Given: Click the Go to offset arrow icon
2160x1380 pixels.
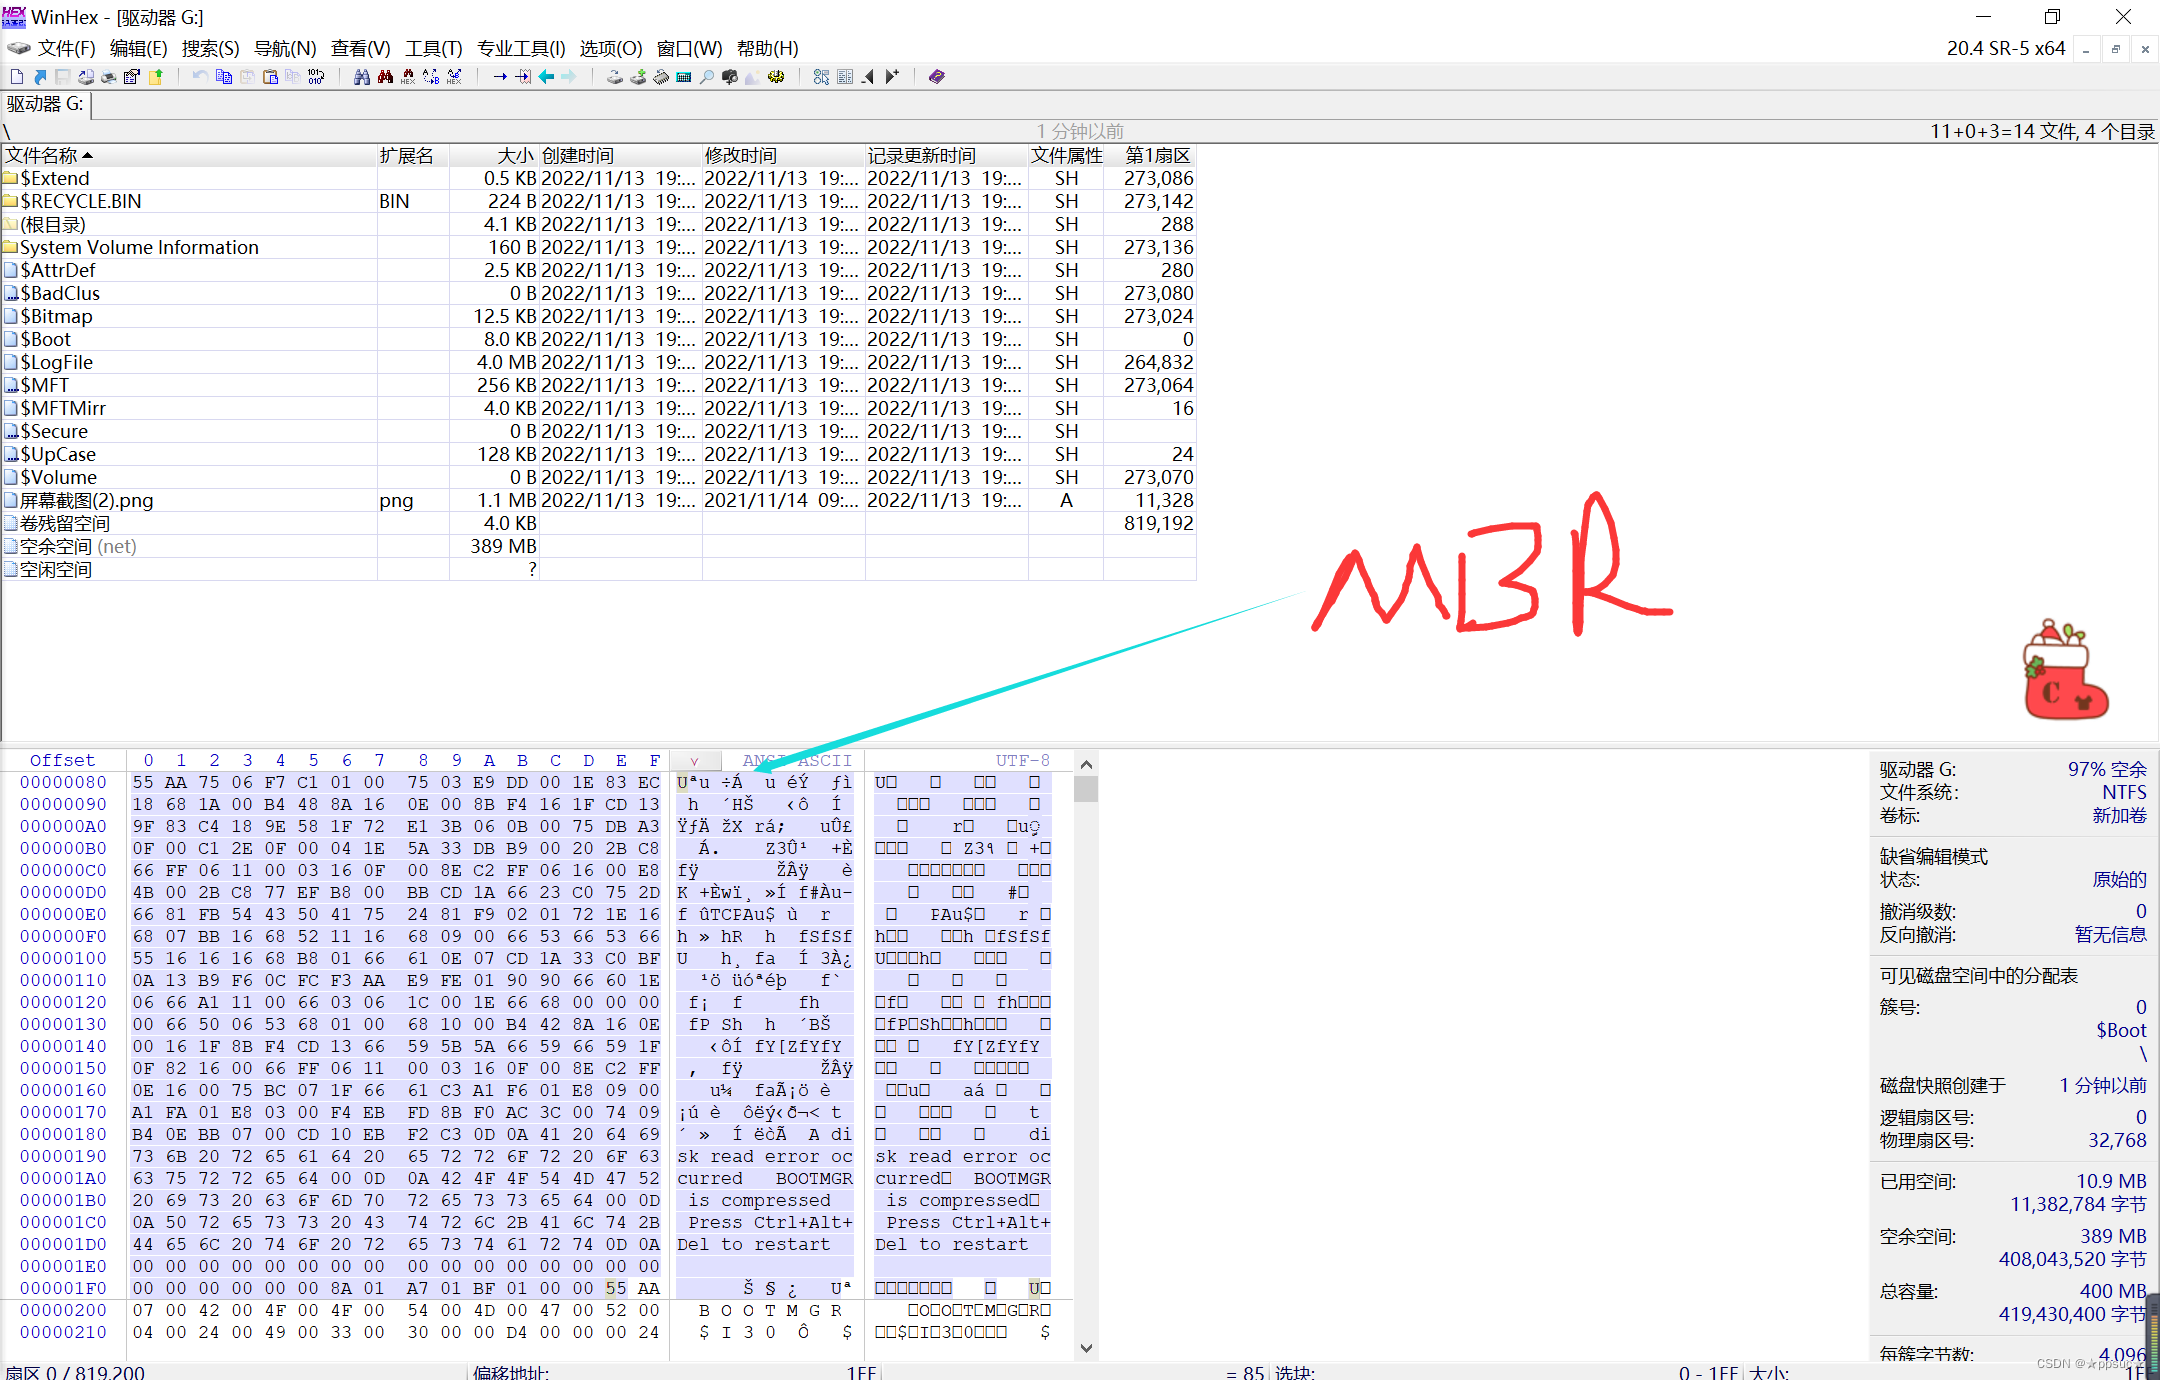Looking at the screenshot, I should pos(500,77).
